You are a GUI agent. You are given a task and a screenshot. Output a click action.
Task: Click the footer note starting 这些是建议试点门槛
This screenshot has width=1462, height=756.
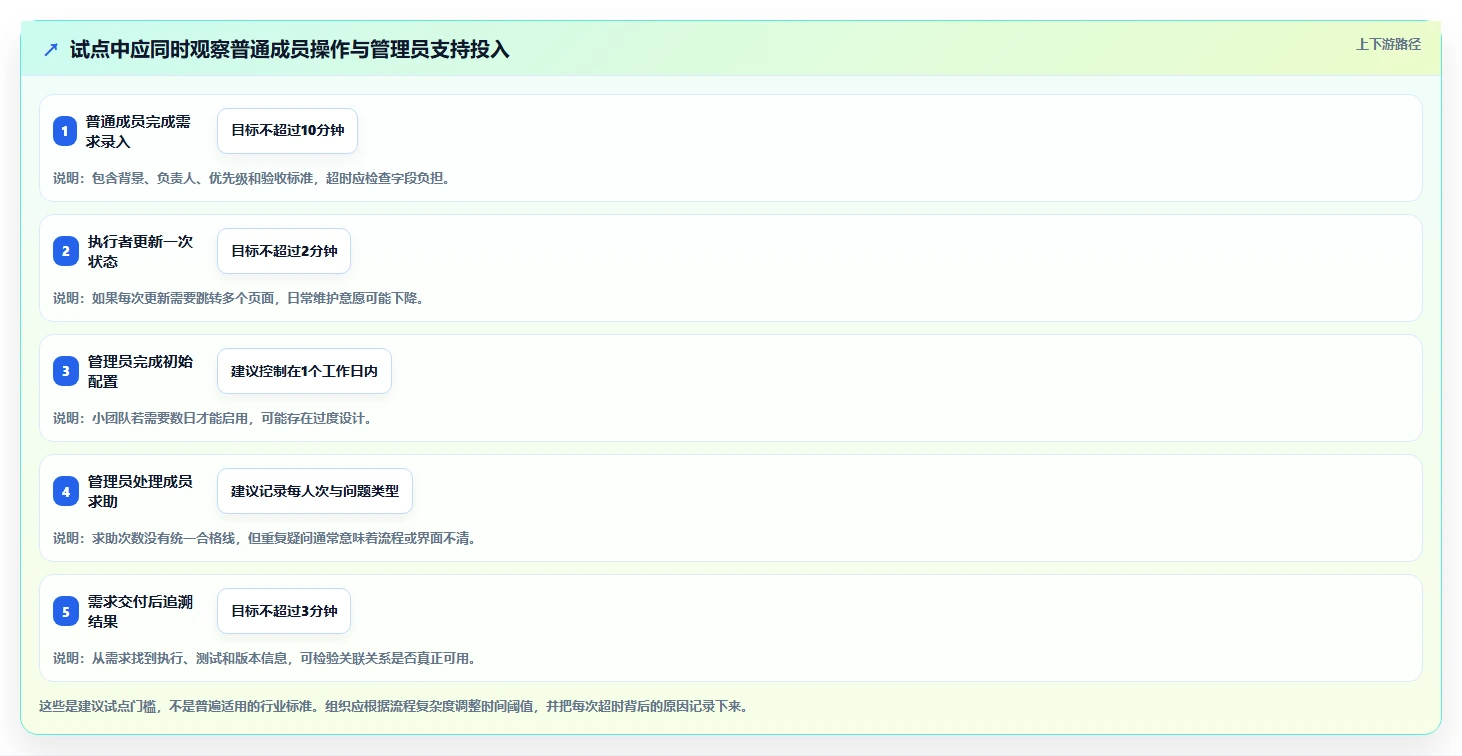(394, 706)
